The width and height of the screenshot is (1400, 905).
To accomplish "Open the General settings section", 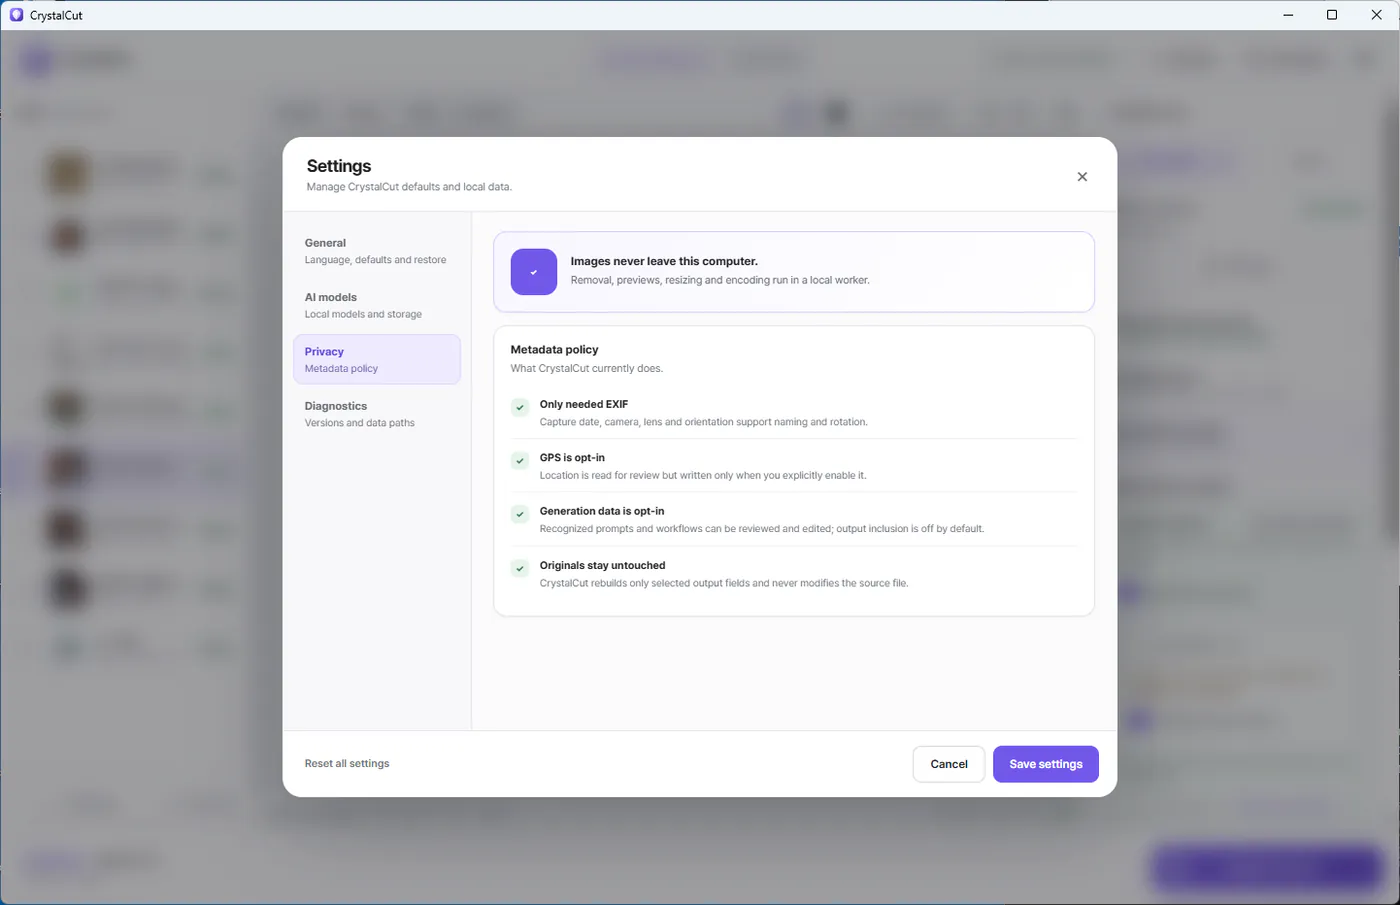I will pyautogui.click(x=376, y=251).
